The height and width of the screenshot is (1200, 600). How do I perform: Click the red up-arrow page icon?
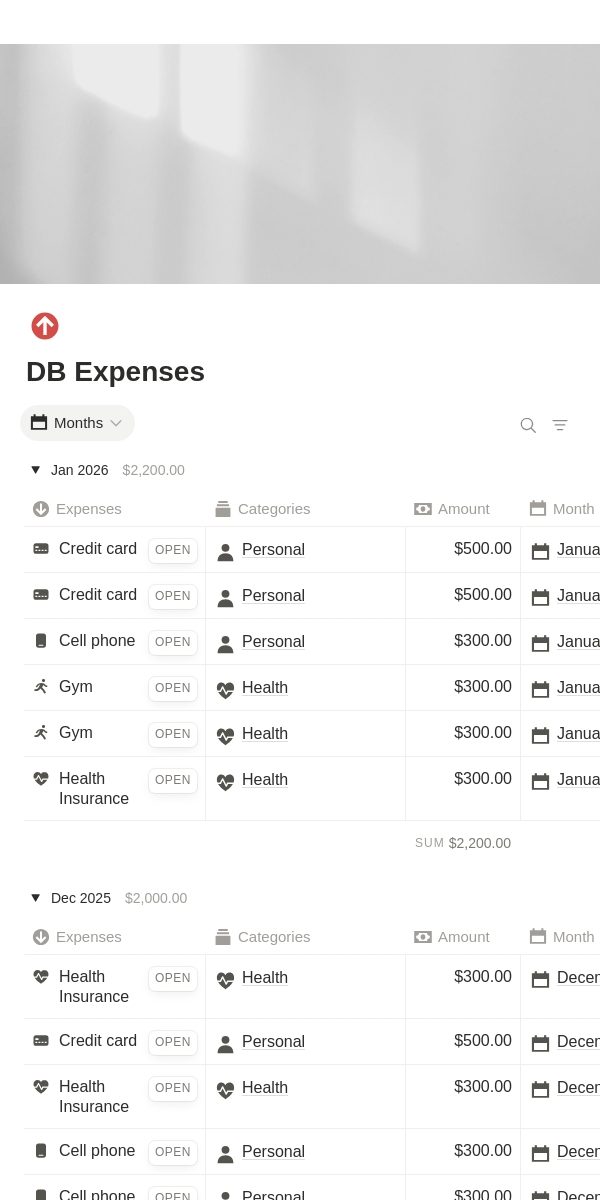[x=45, y=326]
